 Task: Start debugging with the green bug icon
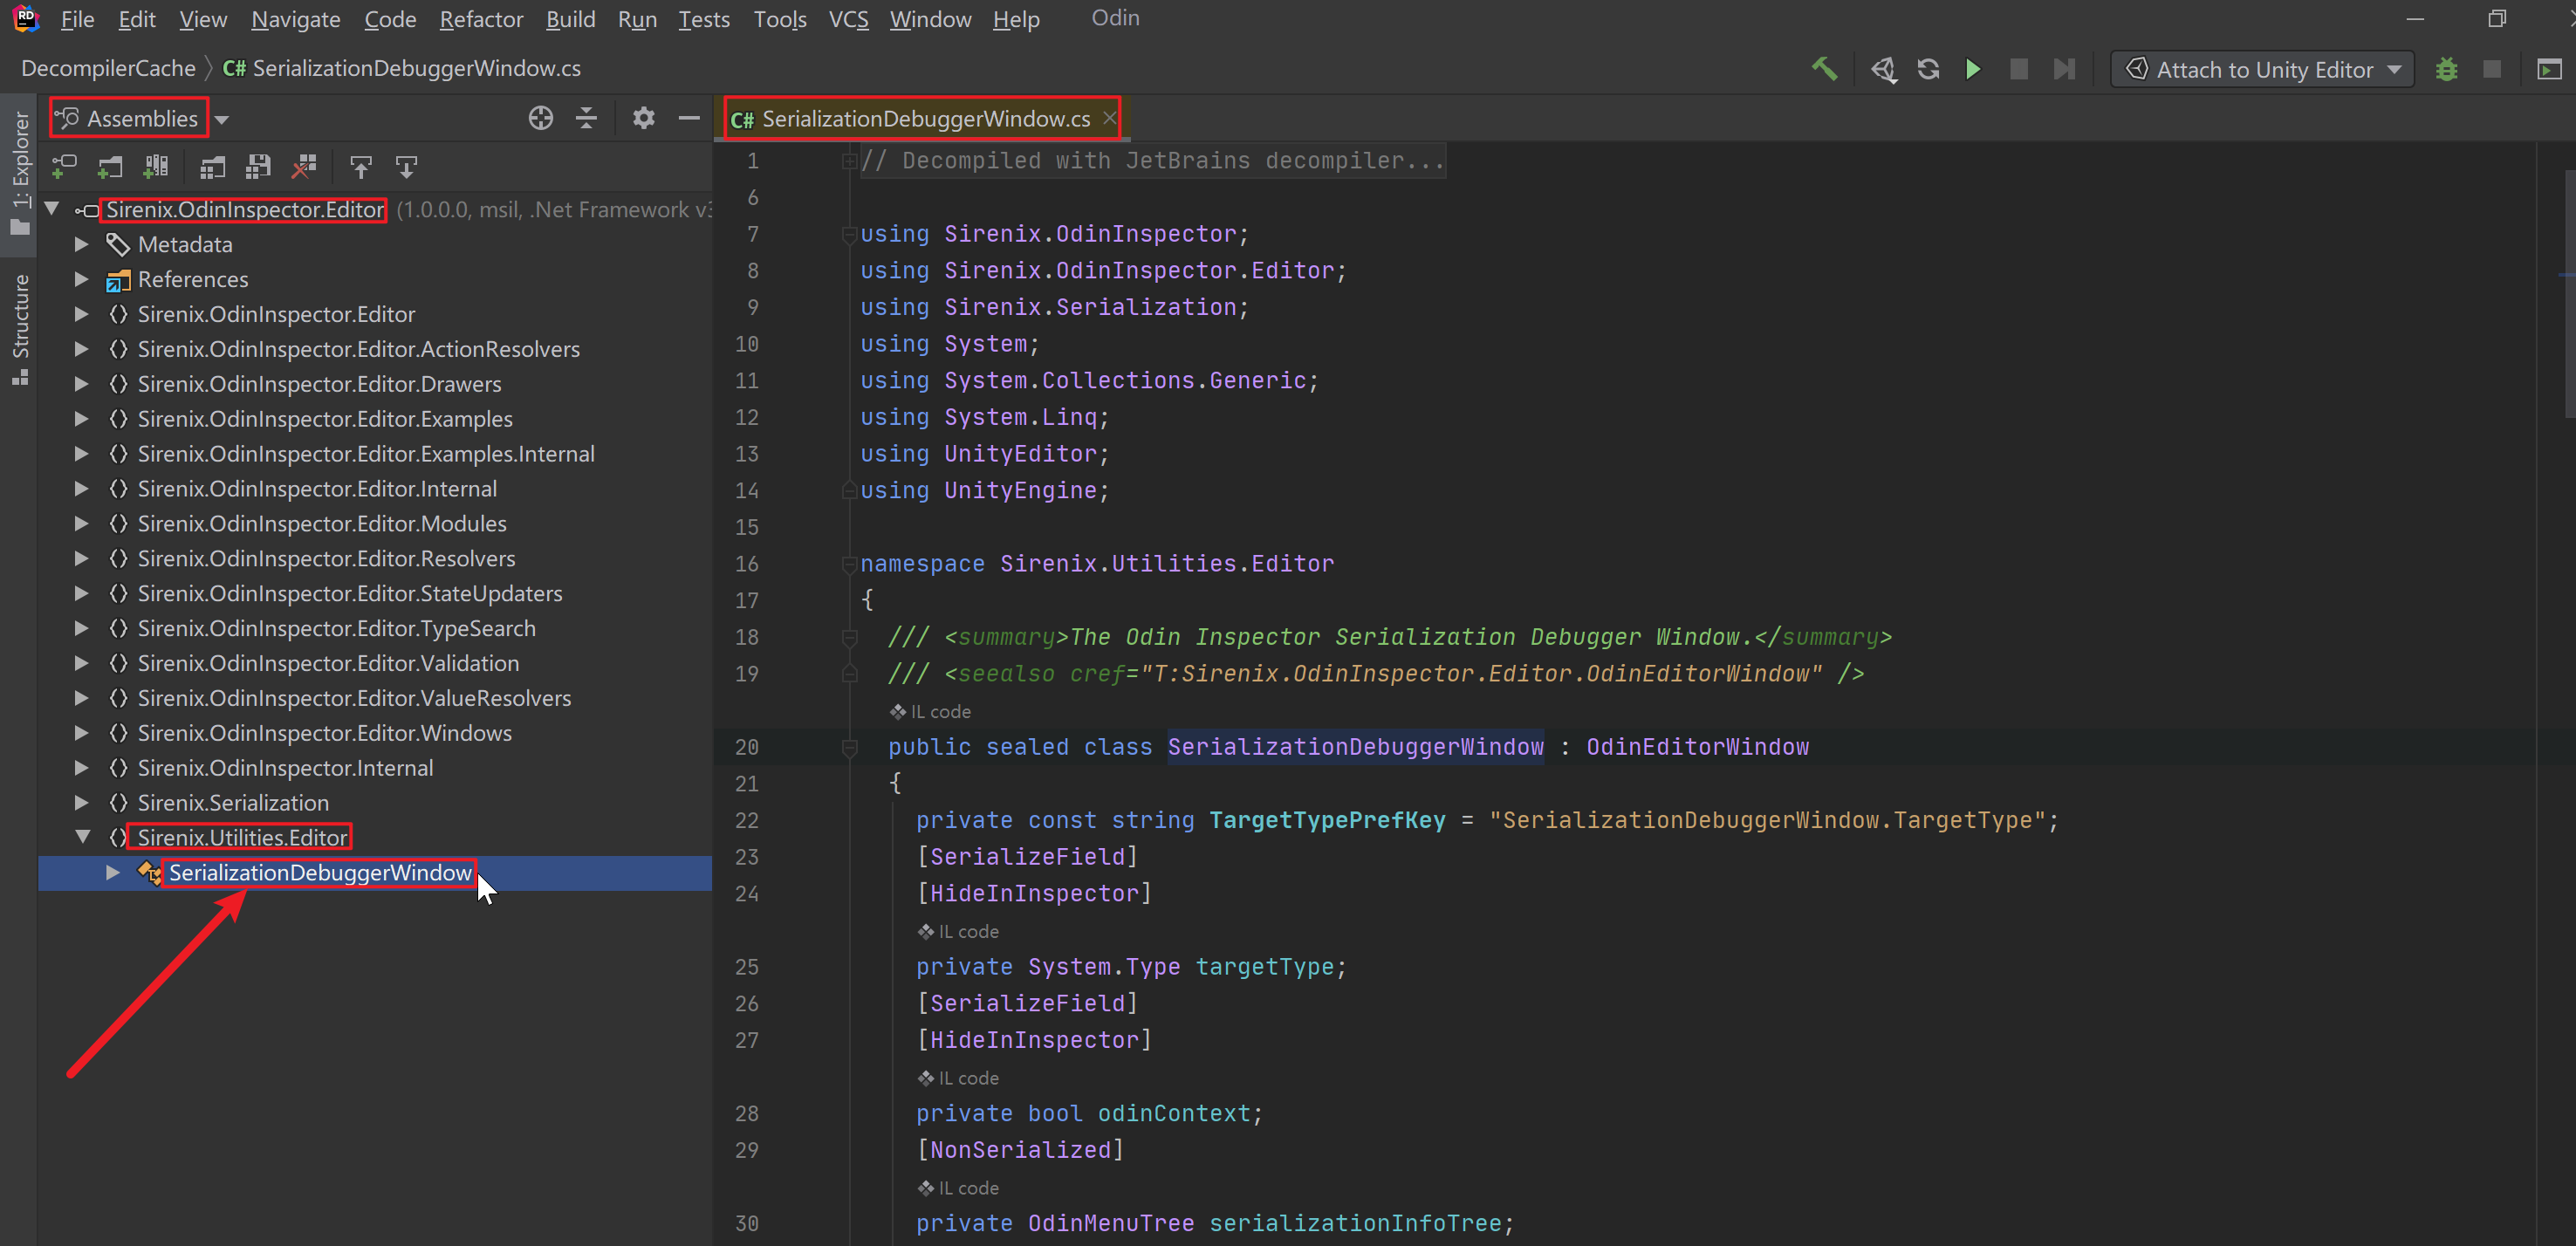pos(2446,69)
